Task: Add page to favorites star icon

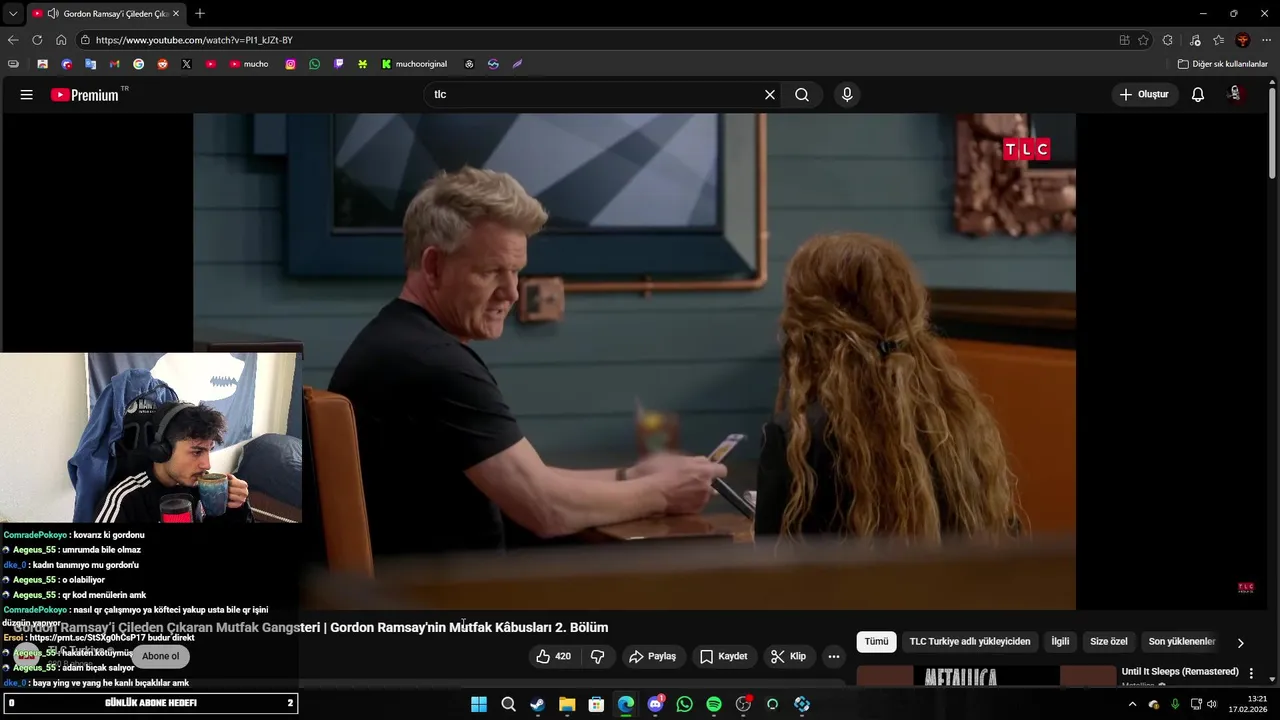Action: pyautogui.click(x=1144, y=40)
